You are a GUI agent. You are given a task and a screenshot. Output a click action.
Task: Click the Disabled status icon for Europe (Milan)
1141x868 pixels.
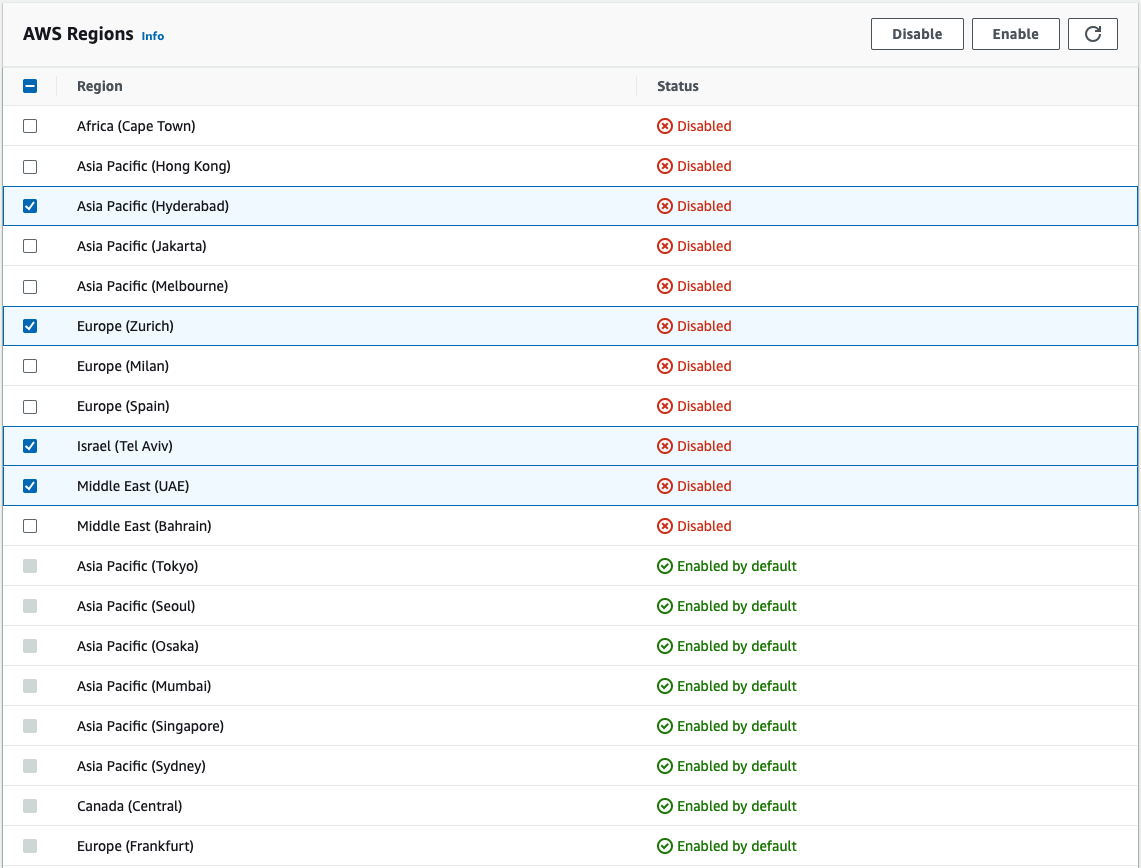coord(664,366)
